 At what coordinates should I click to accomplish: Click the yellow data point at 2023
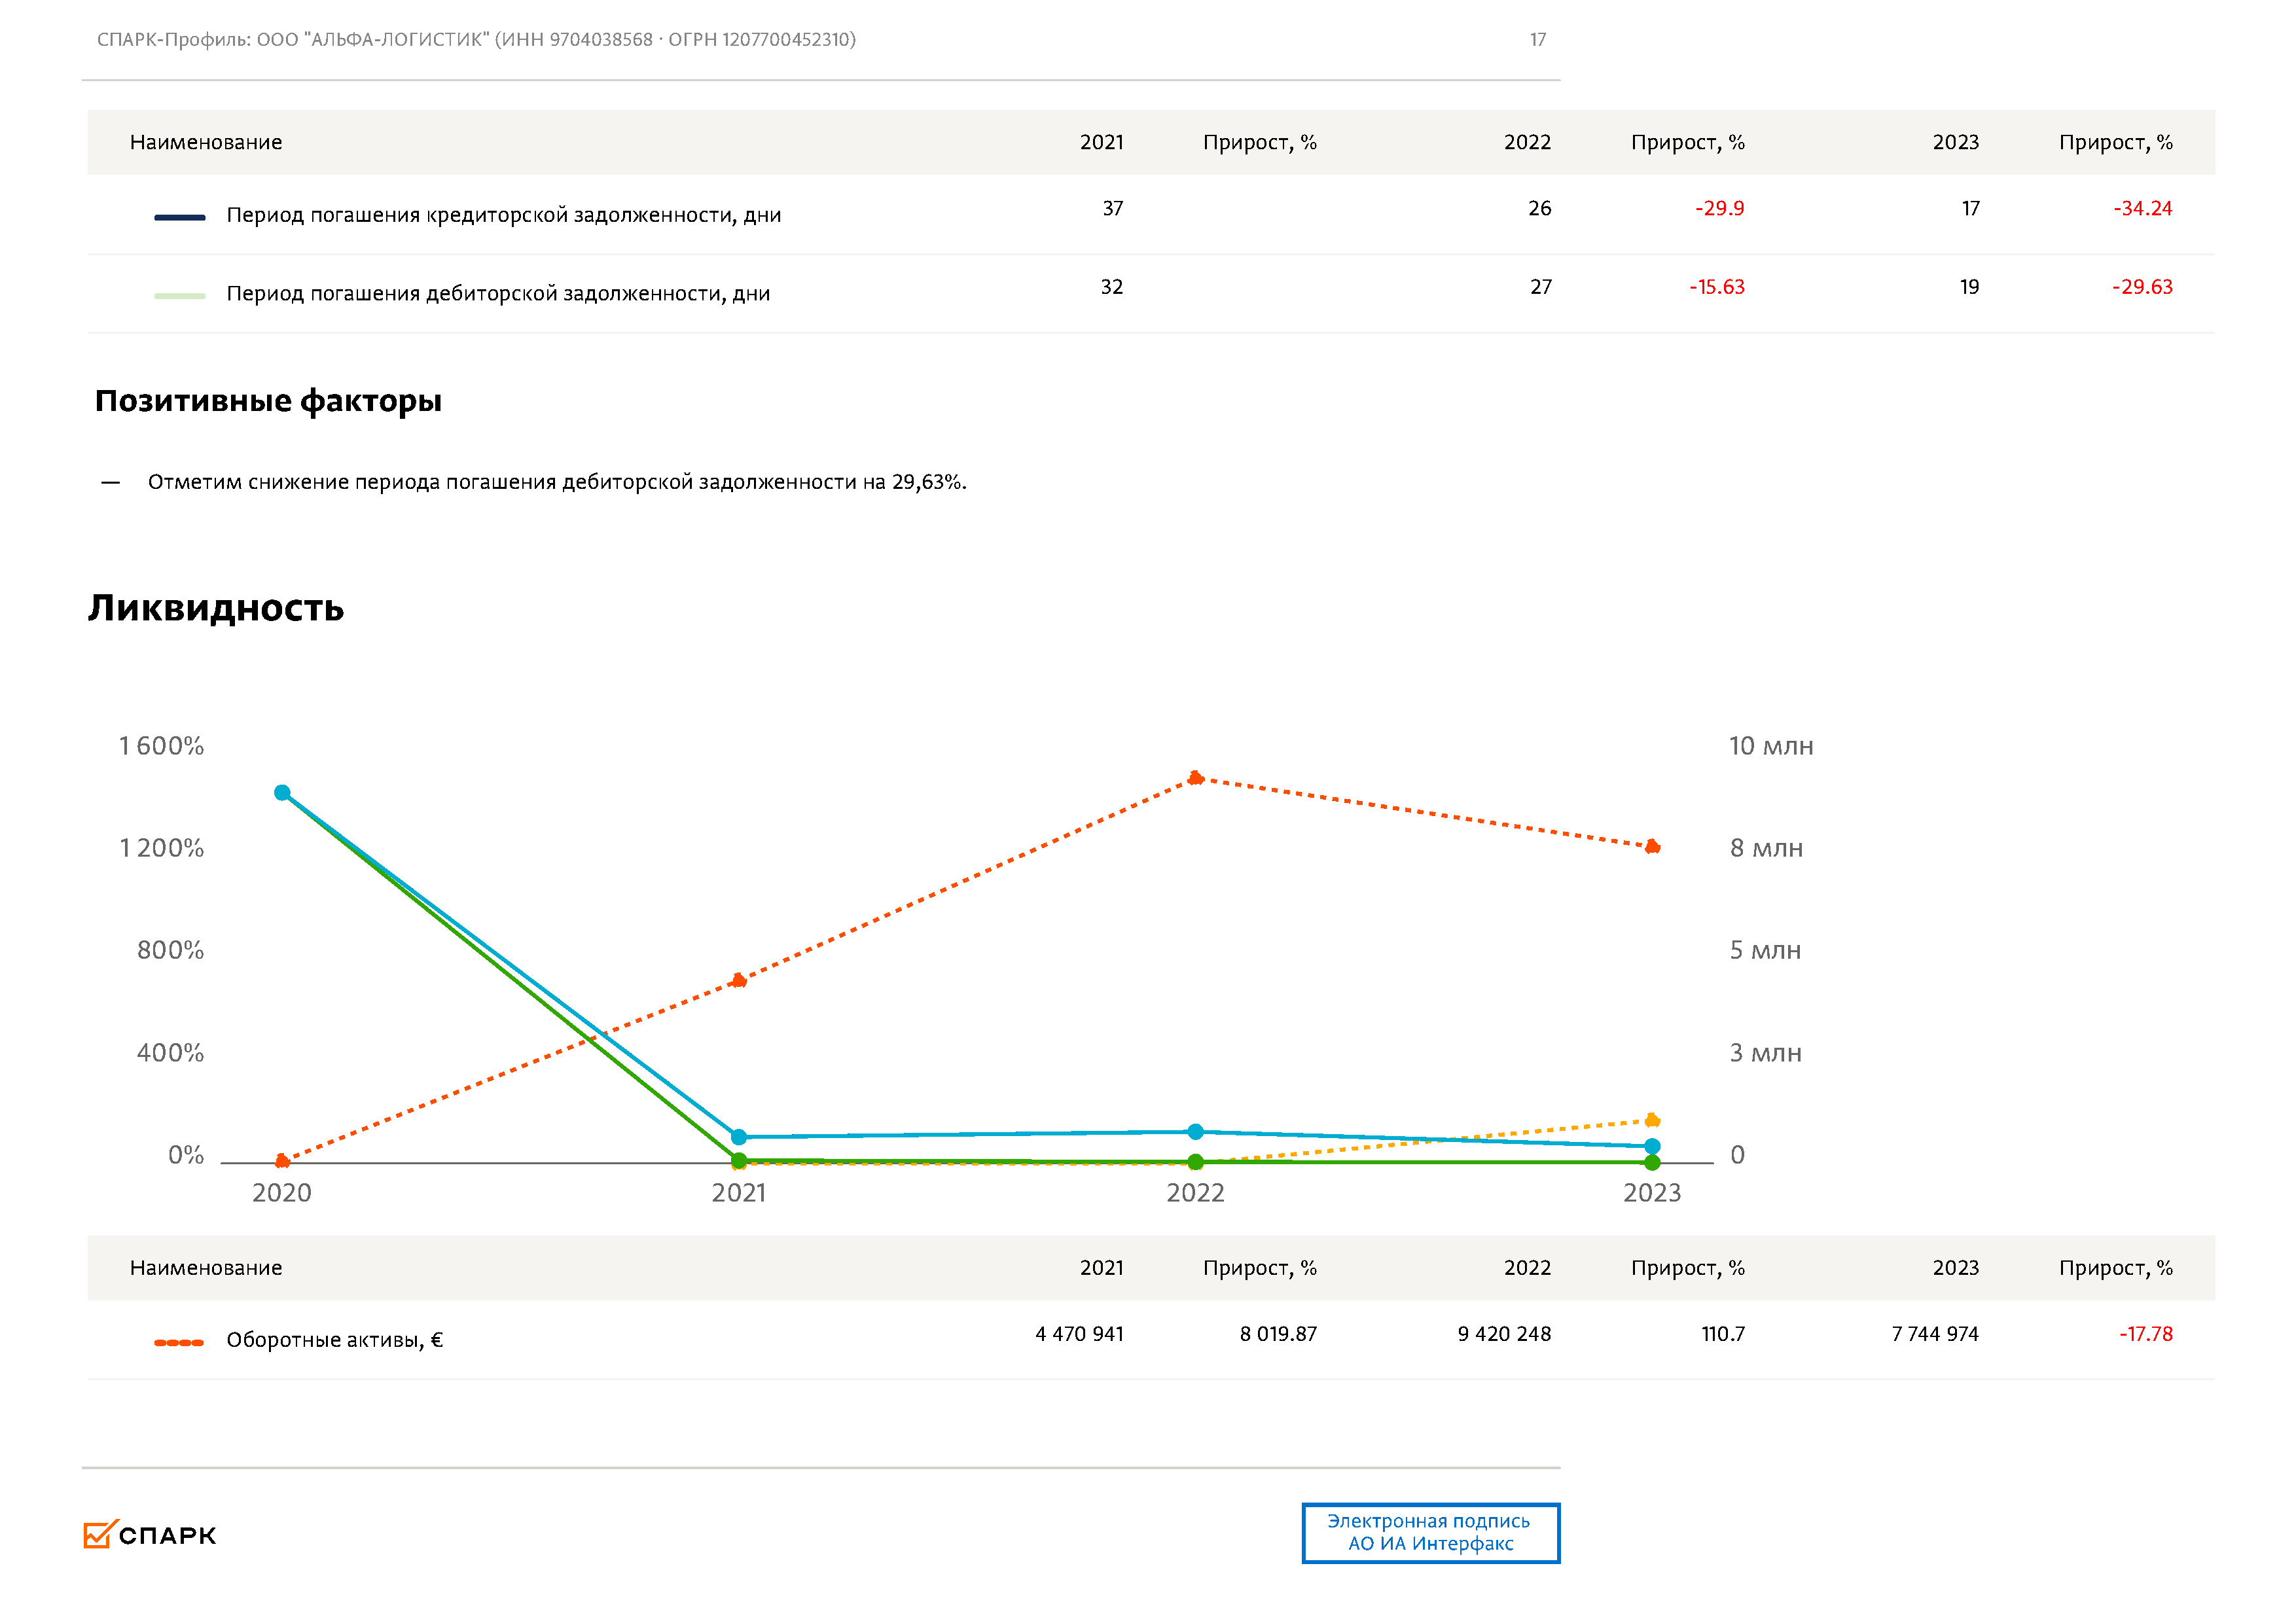click(1652, 1120)
